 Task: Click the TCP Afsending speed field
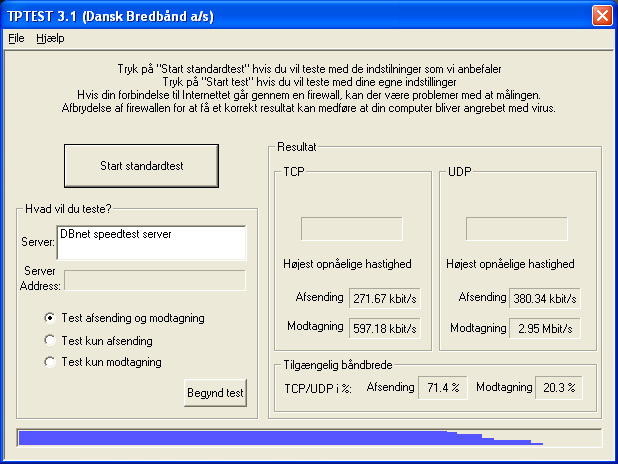tap(385, 298)
